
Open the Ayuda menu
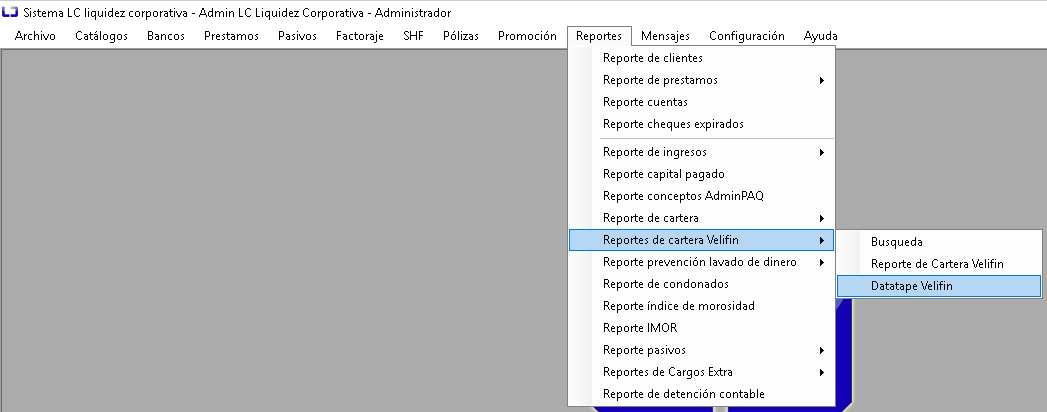click(x=821, y=36)
